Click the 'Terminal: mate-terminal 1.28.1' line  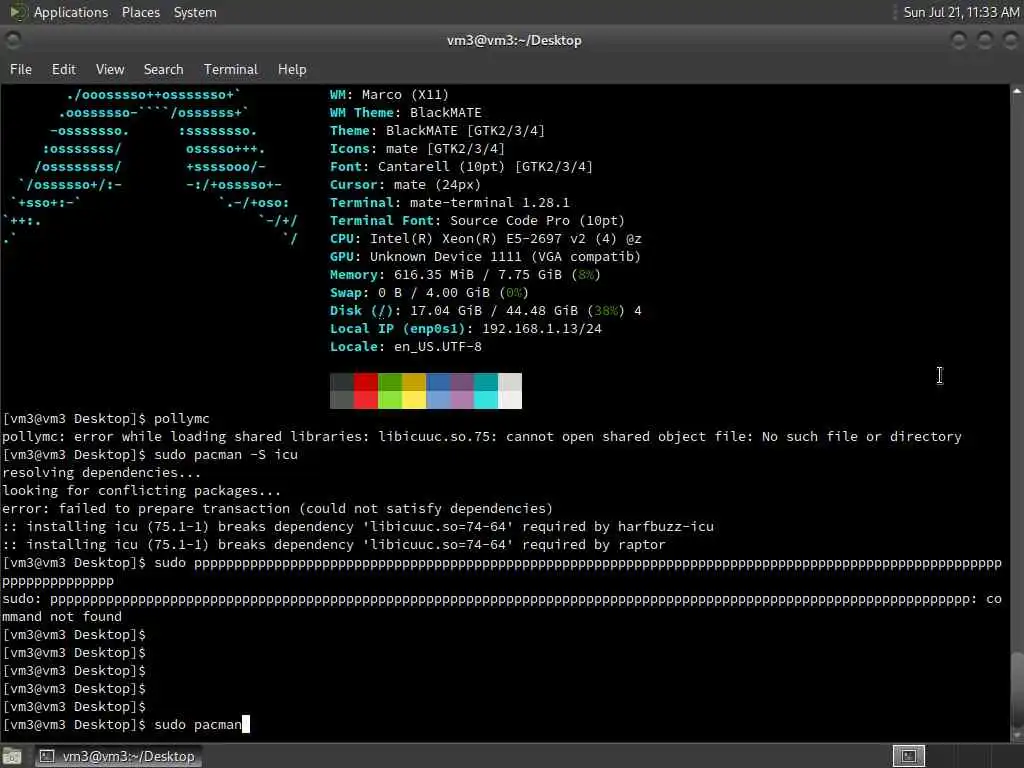(450, 202)
